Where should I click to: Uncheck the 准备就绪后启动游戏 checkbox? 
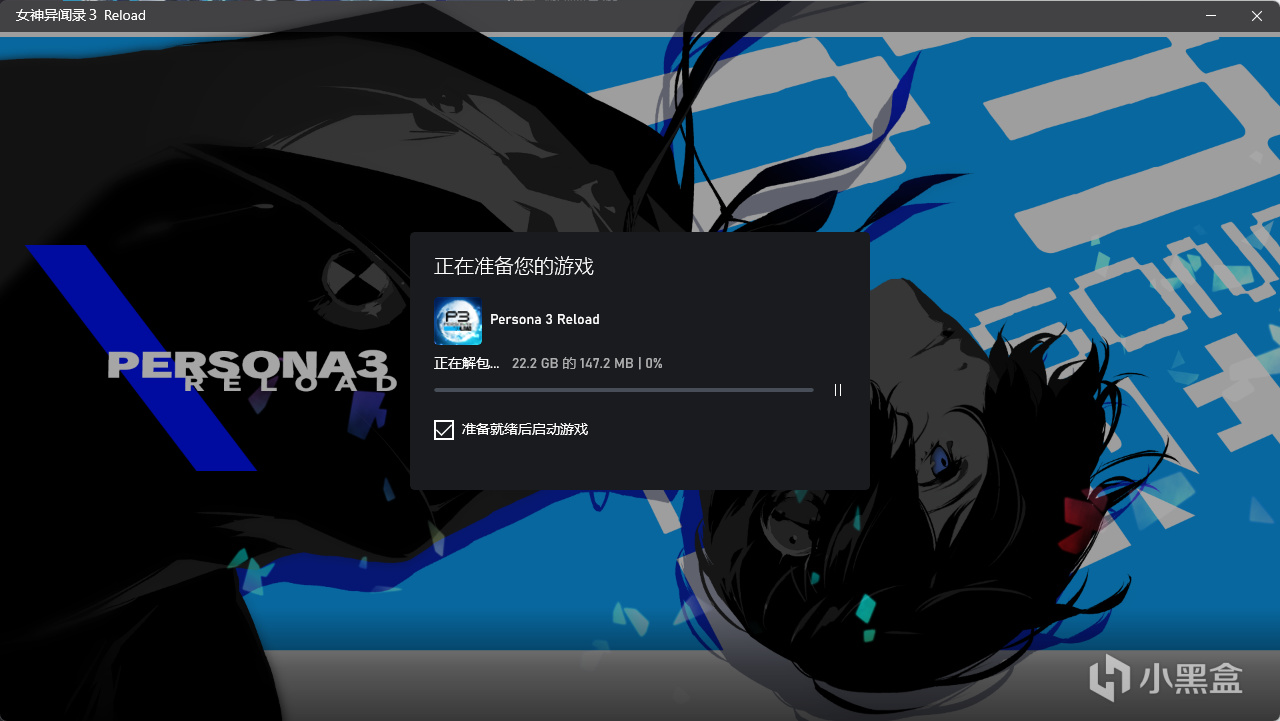click(444, 430)
